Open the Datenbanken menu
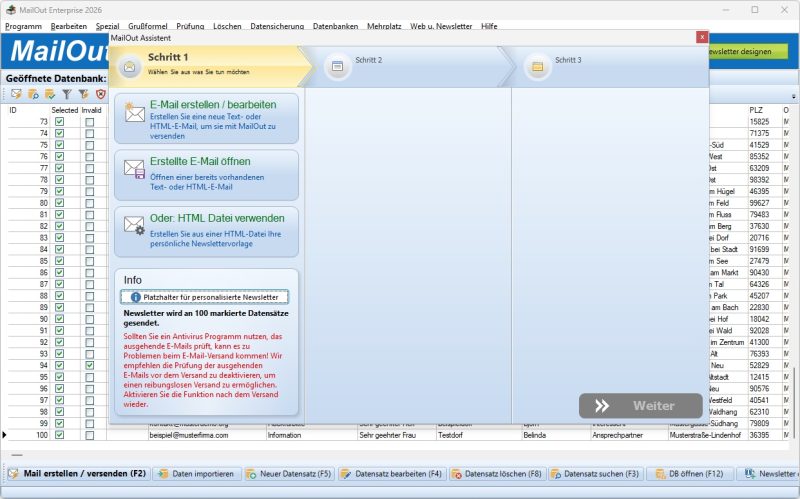This screenshot has height=499, width=800. [x=335, y=26]
